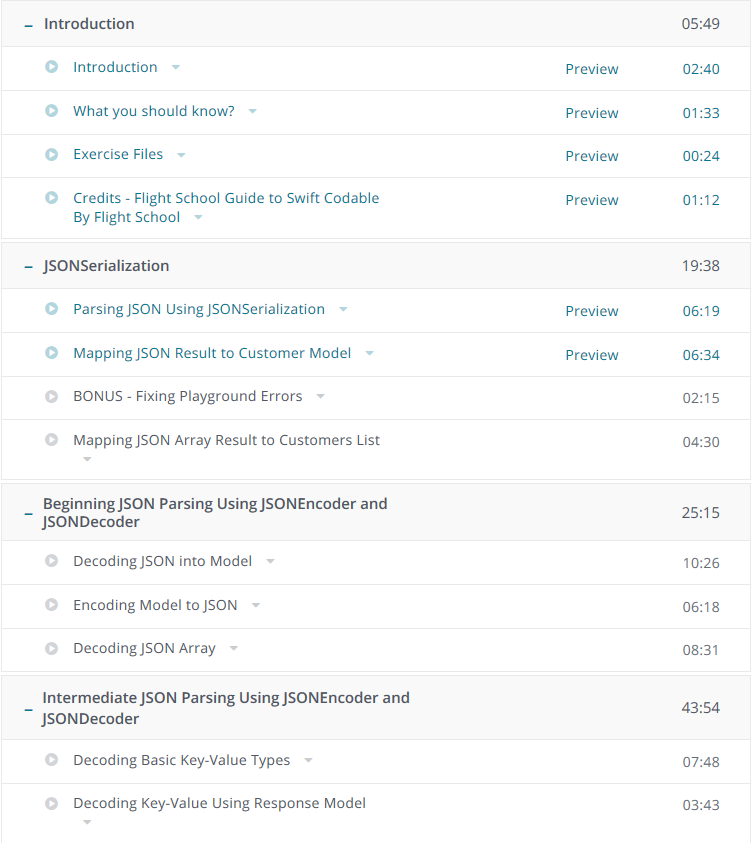Expand arrow below Mapping JSON Array Result

pos(87,459)
